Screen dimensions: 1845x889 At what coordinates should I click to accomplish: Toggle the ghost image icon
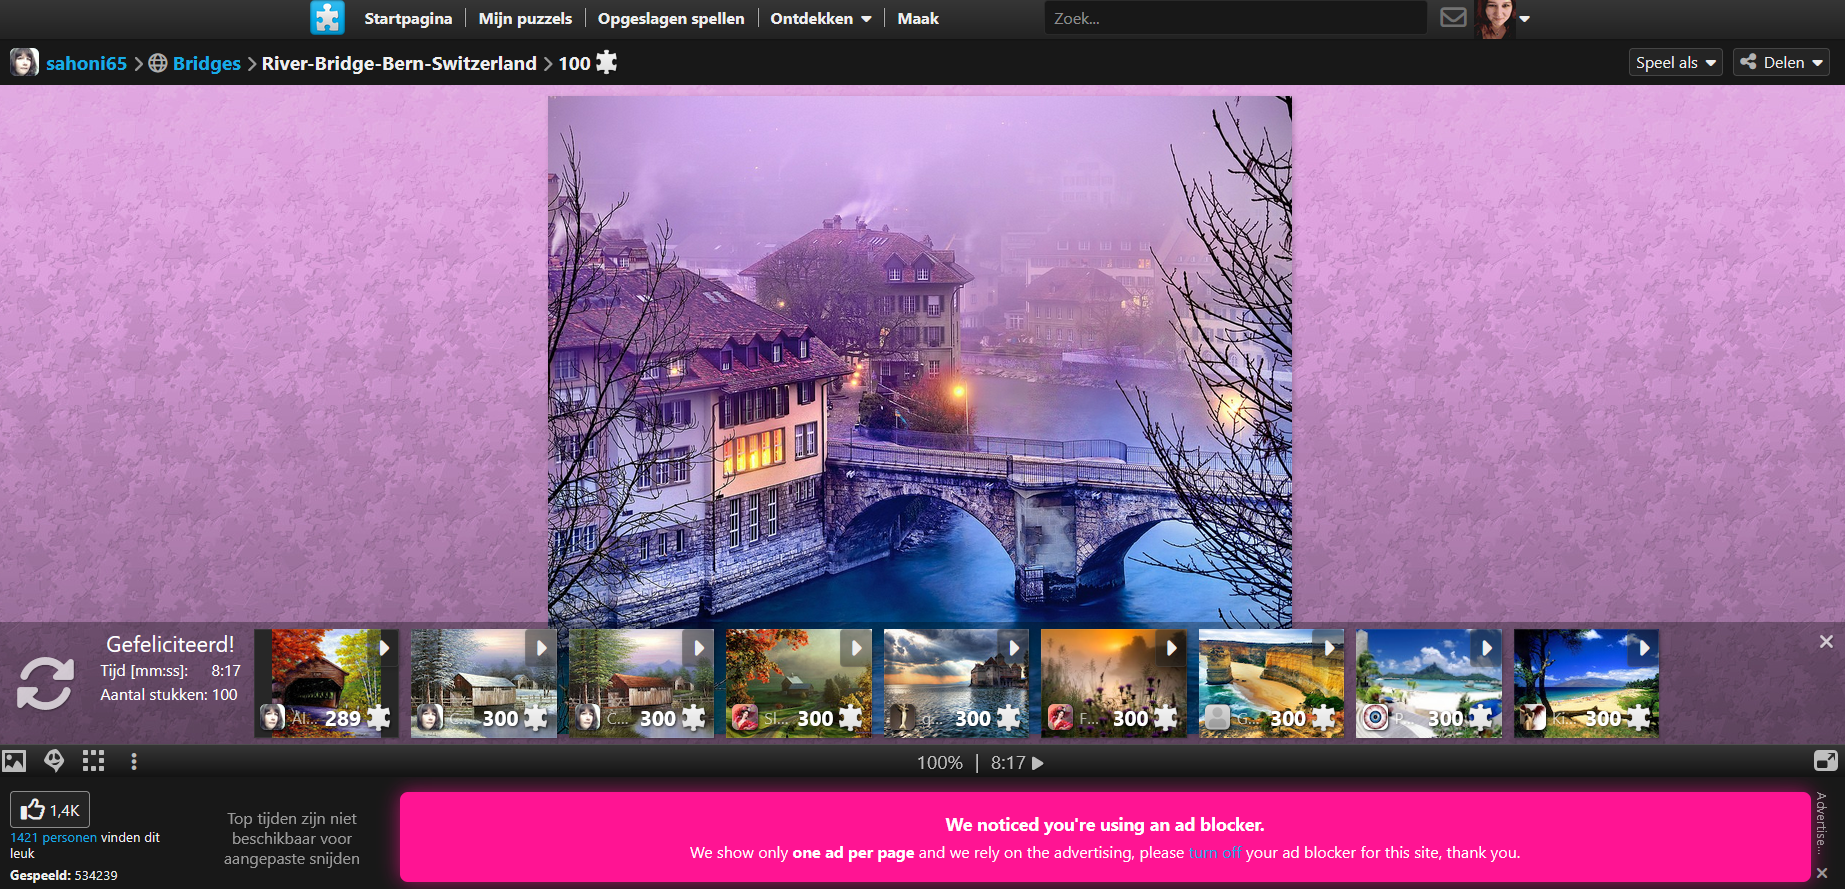point(54,761)
